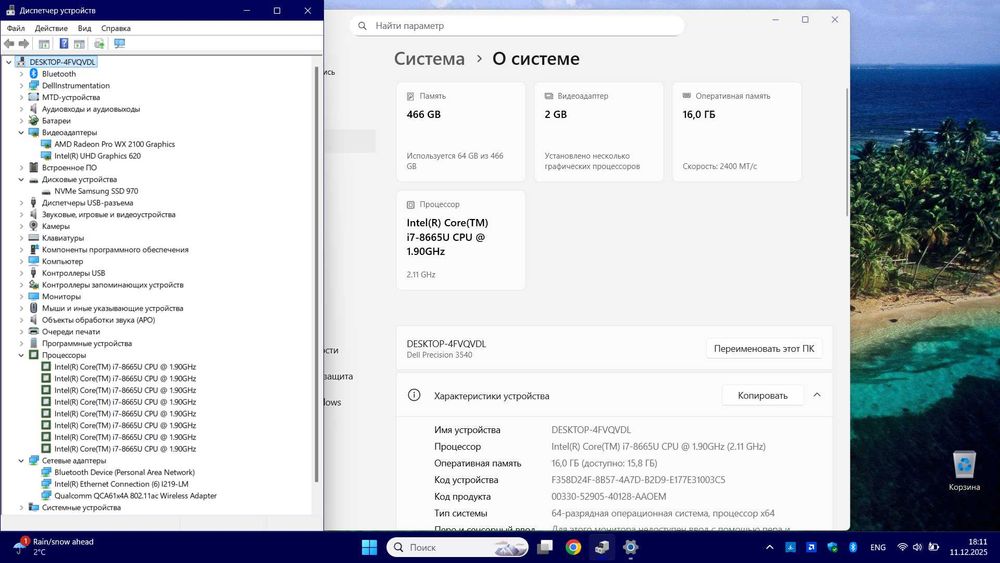Click the Очереди печати printer icon
This screenshot has height=563, width=1000.
pyautogui.click(x=34, y=332)
